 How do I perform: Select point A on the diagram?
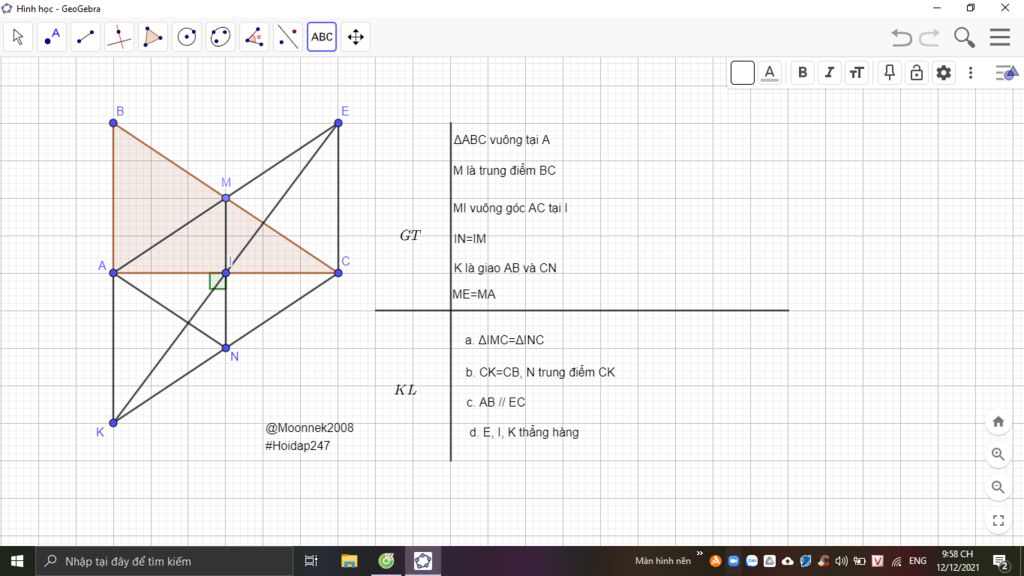click(113, 273)
